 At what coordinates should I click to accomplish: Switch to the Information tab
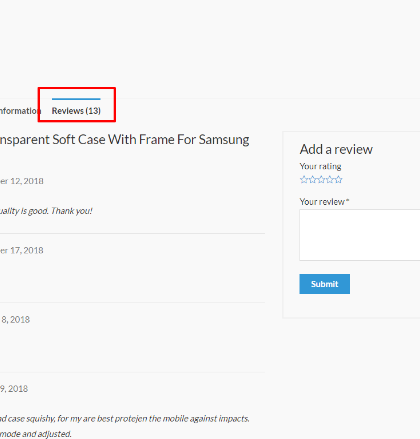click(x=20, y=111)
